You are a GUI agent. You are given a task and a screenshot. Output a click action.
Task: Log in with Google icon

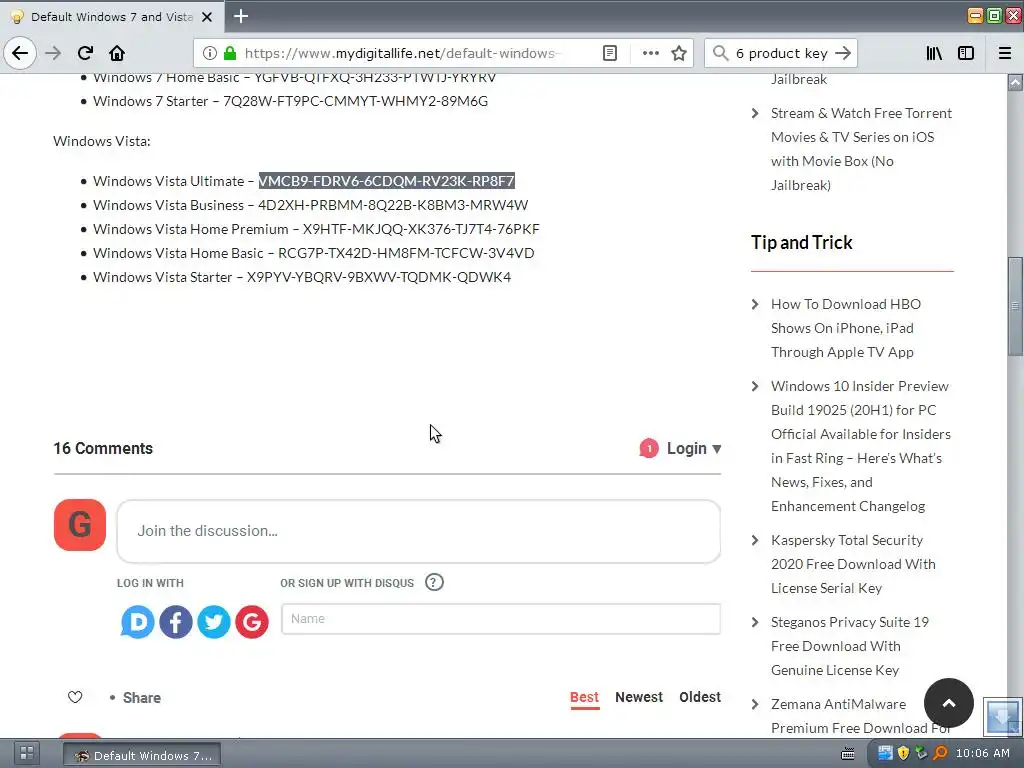click(252, 622)
